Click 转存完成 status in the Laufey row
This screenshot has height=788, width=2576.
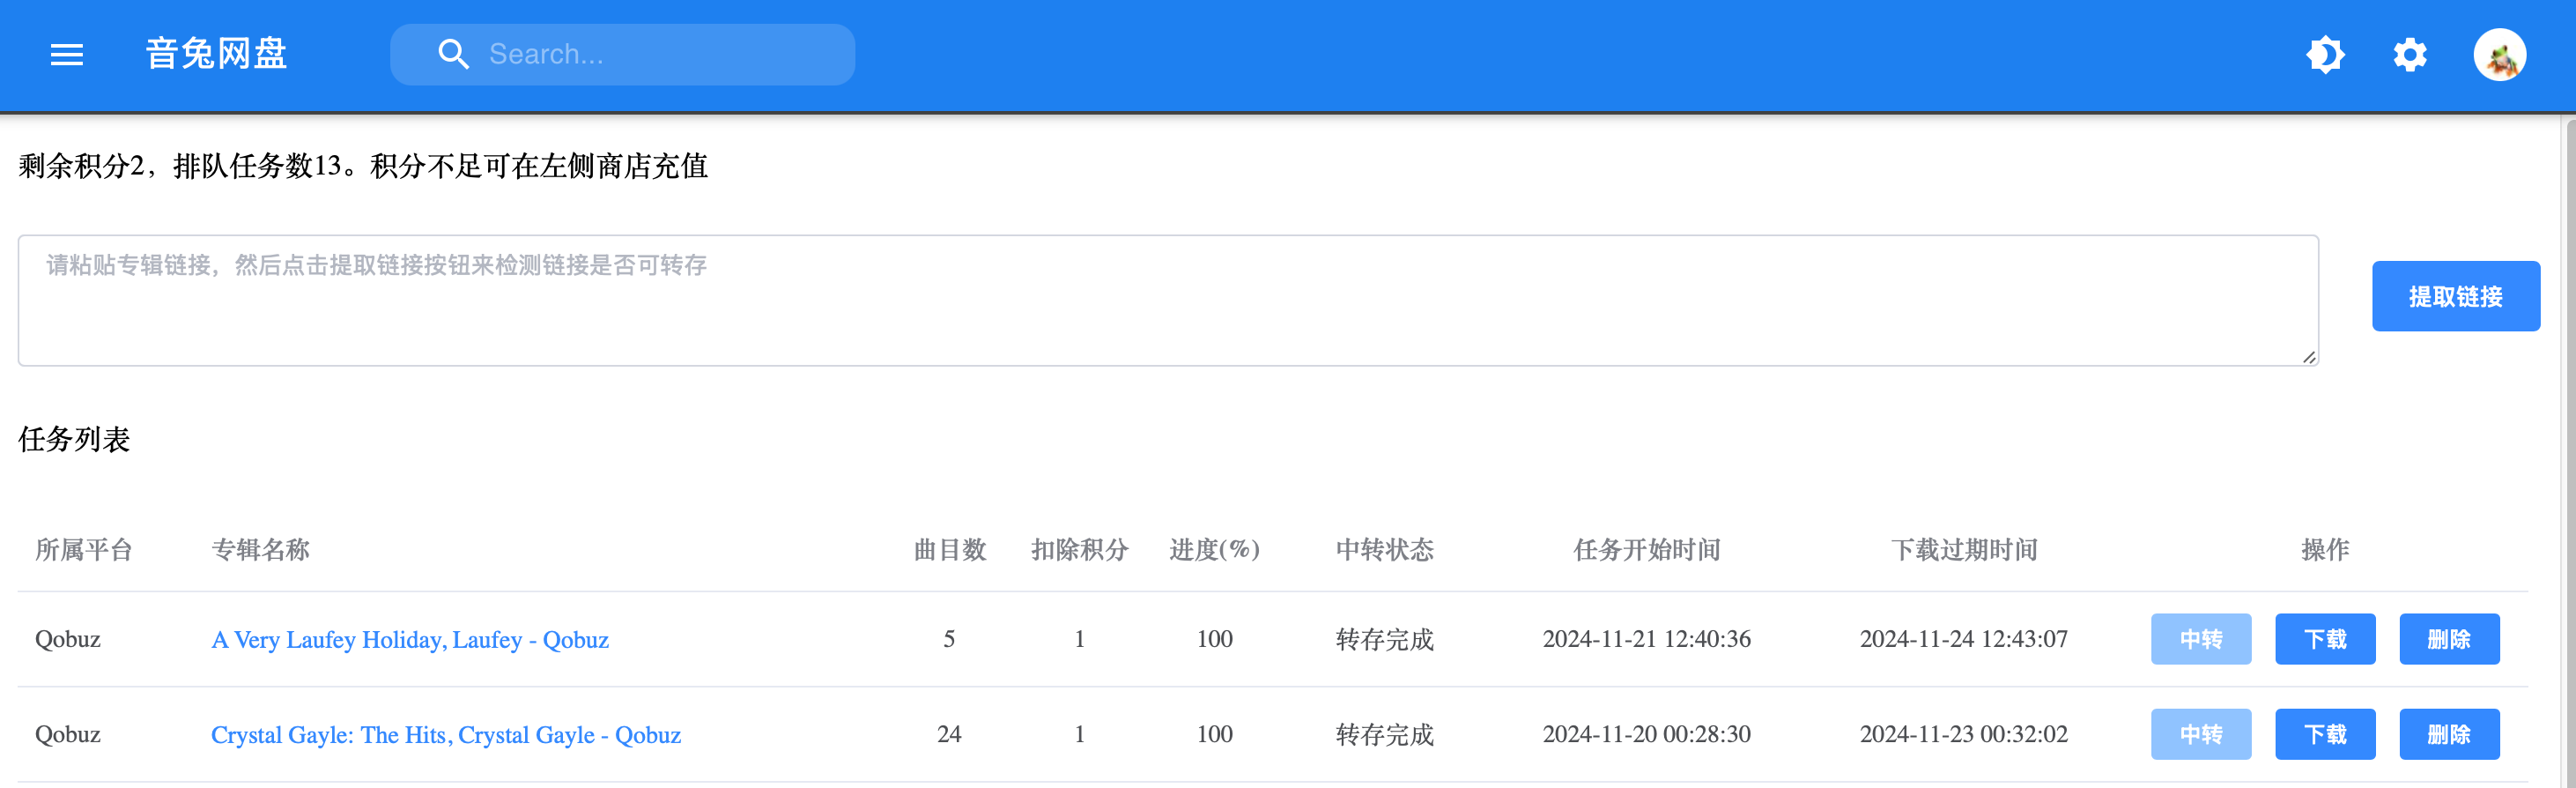pos(1385,640)
